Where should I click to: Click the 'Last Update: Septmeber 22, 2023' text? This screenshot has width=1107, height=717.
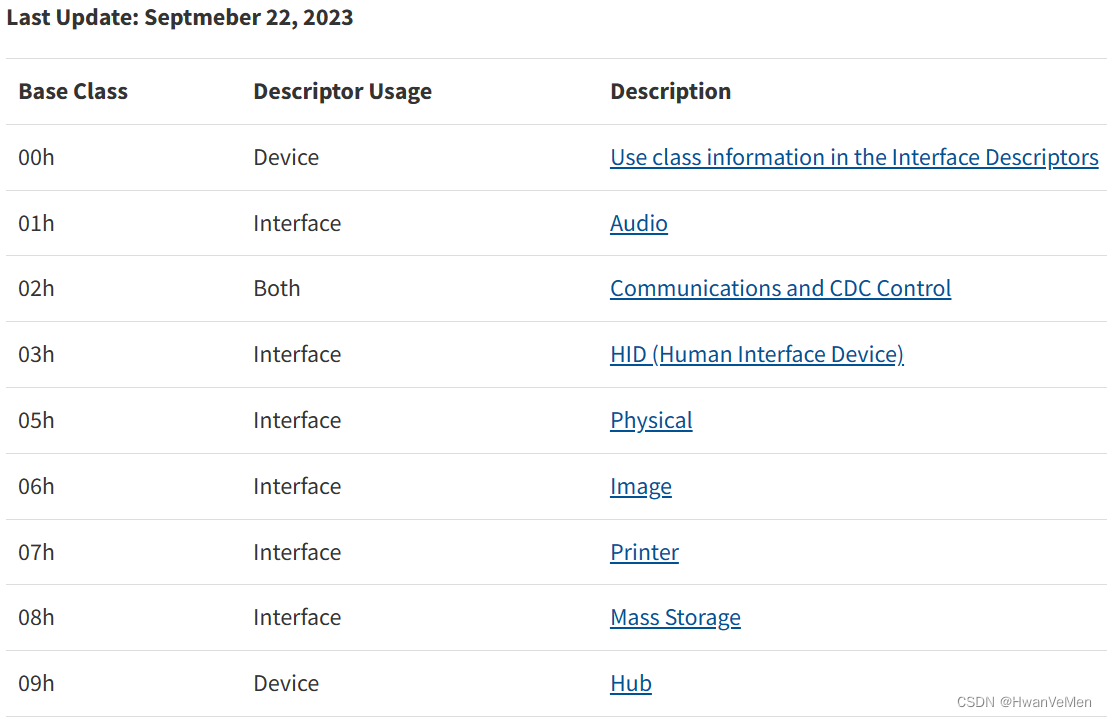(x=180, y=18)
